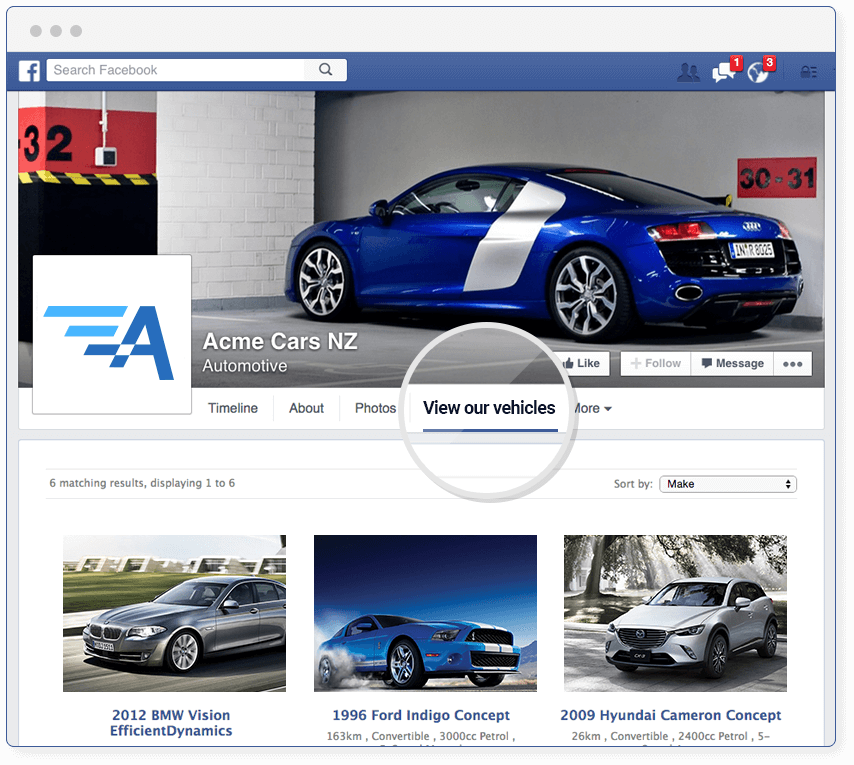Open the Sort by Make dropdown
Screen dimensions: 854x765
[x=728, y=484]
